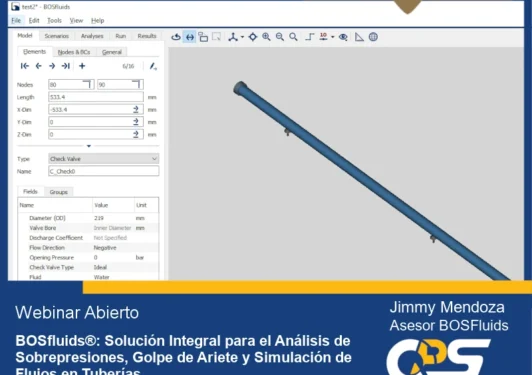Open the File menu
This screenshot has width=532, height=375.
pyautogui.click(x=16, y=21)
